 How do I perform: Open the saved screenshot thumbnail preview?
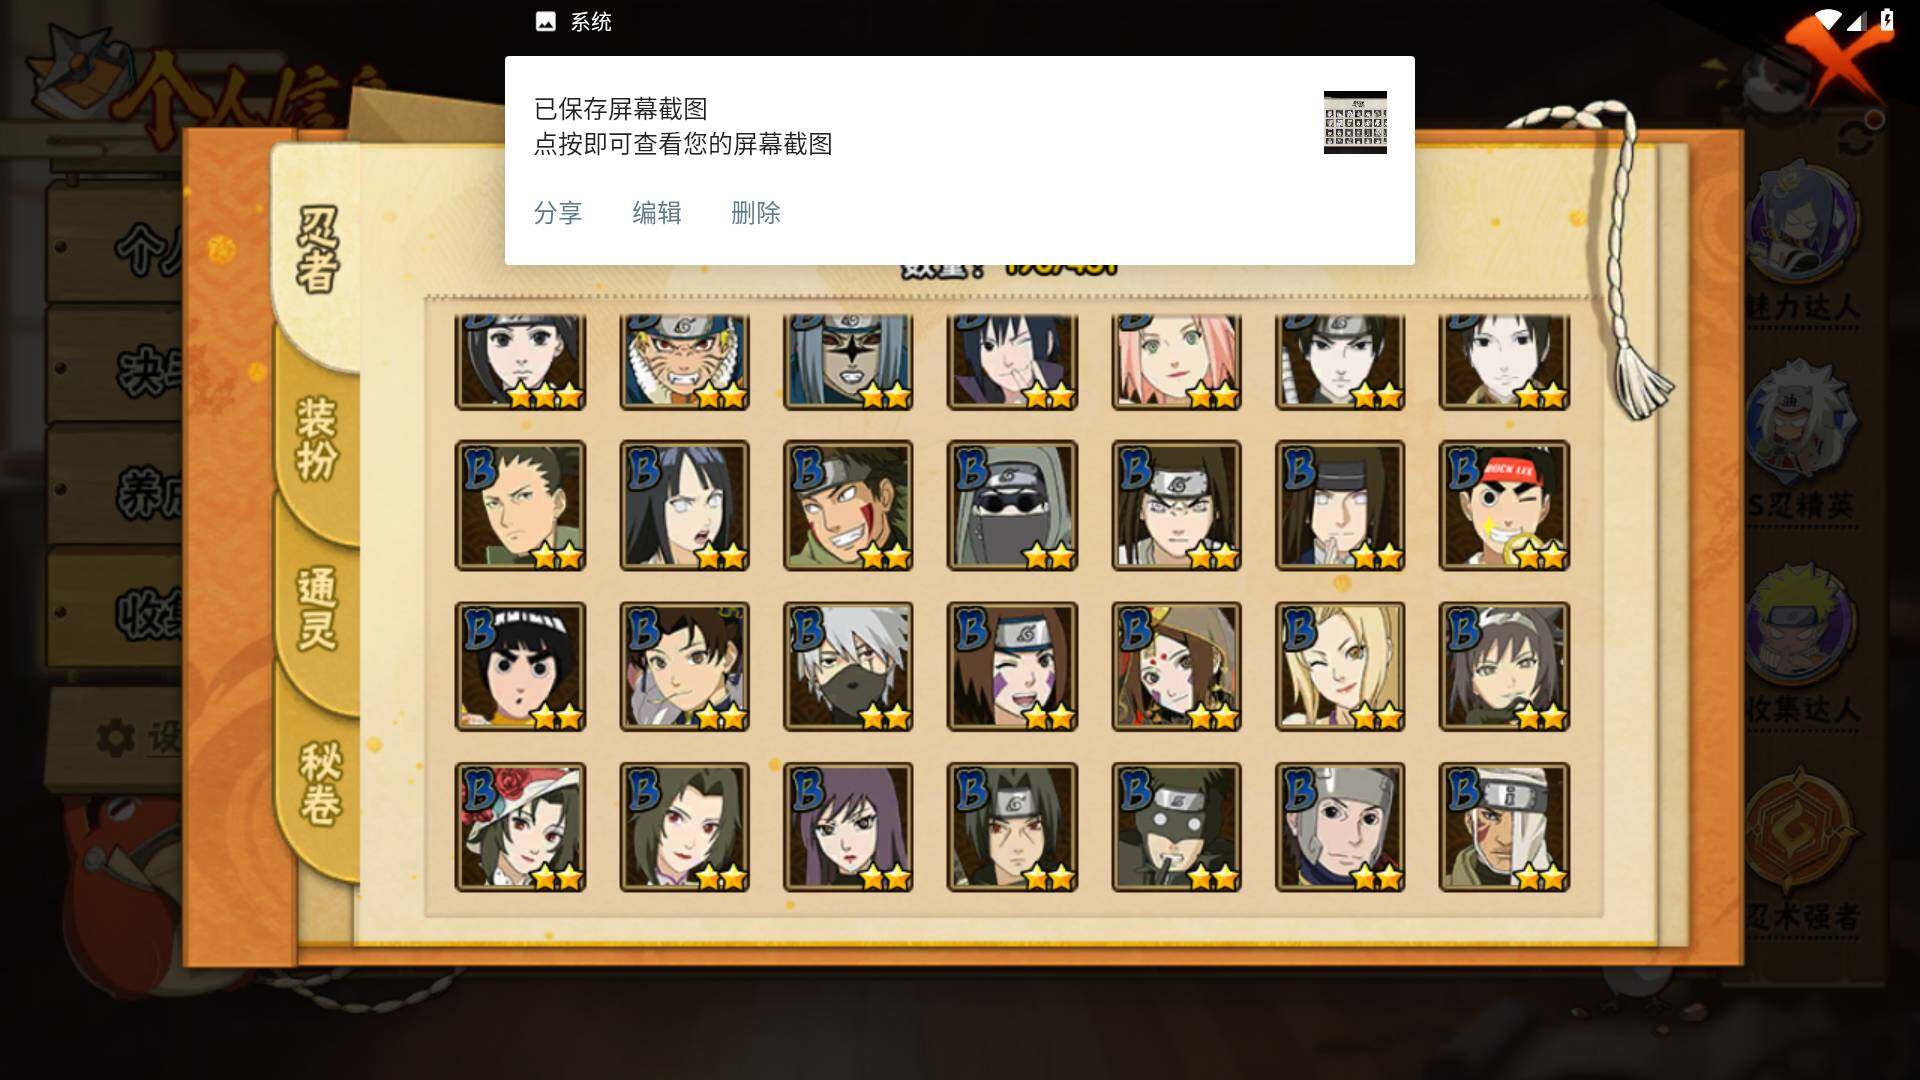point(1355,122)
